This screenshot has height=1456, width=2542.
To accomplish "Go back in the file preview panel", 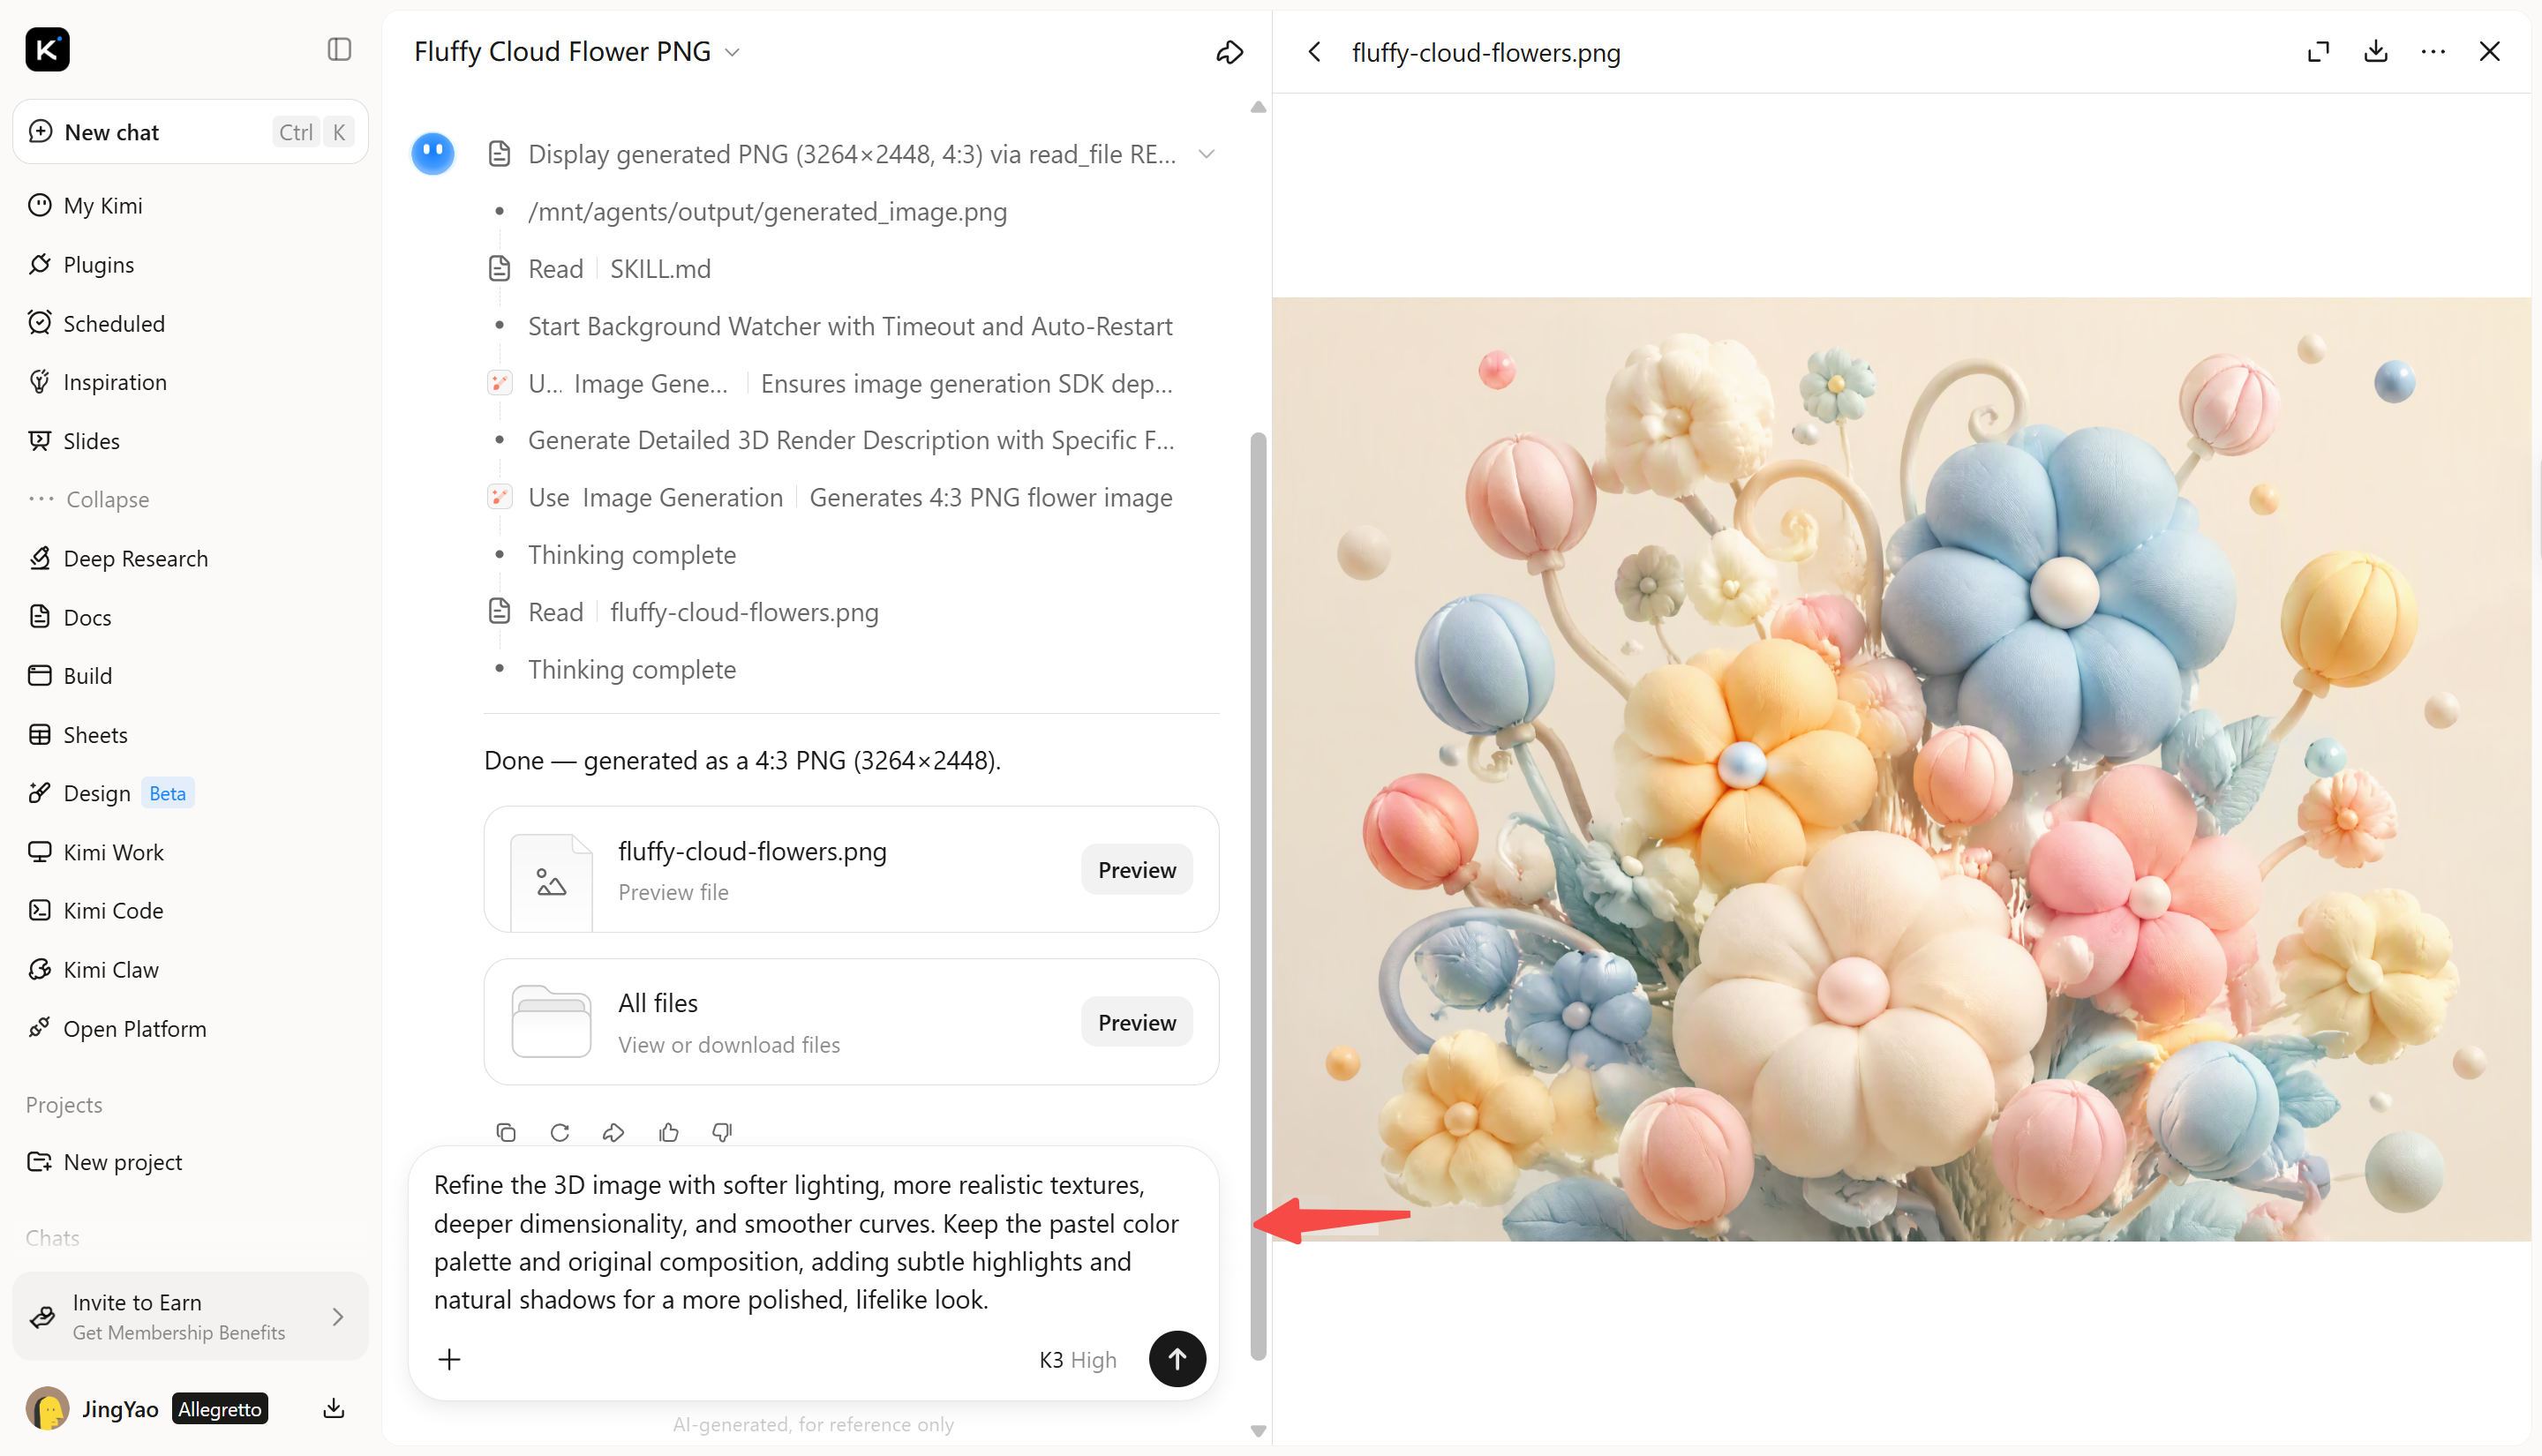I will point(1315,52).
